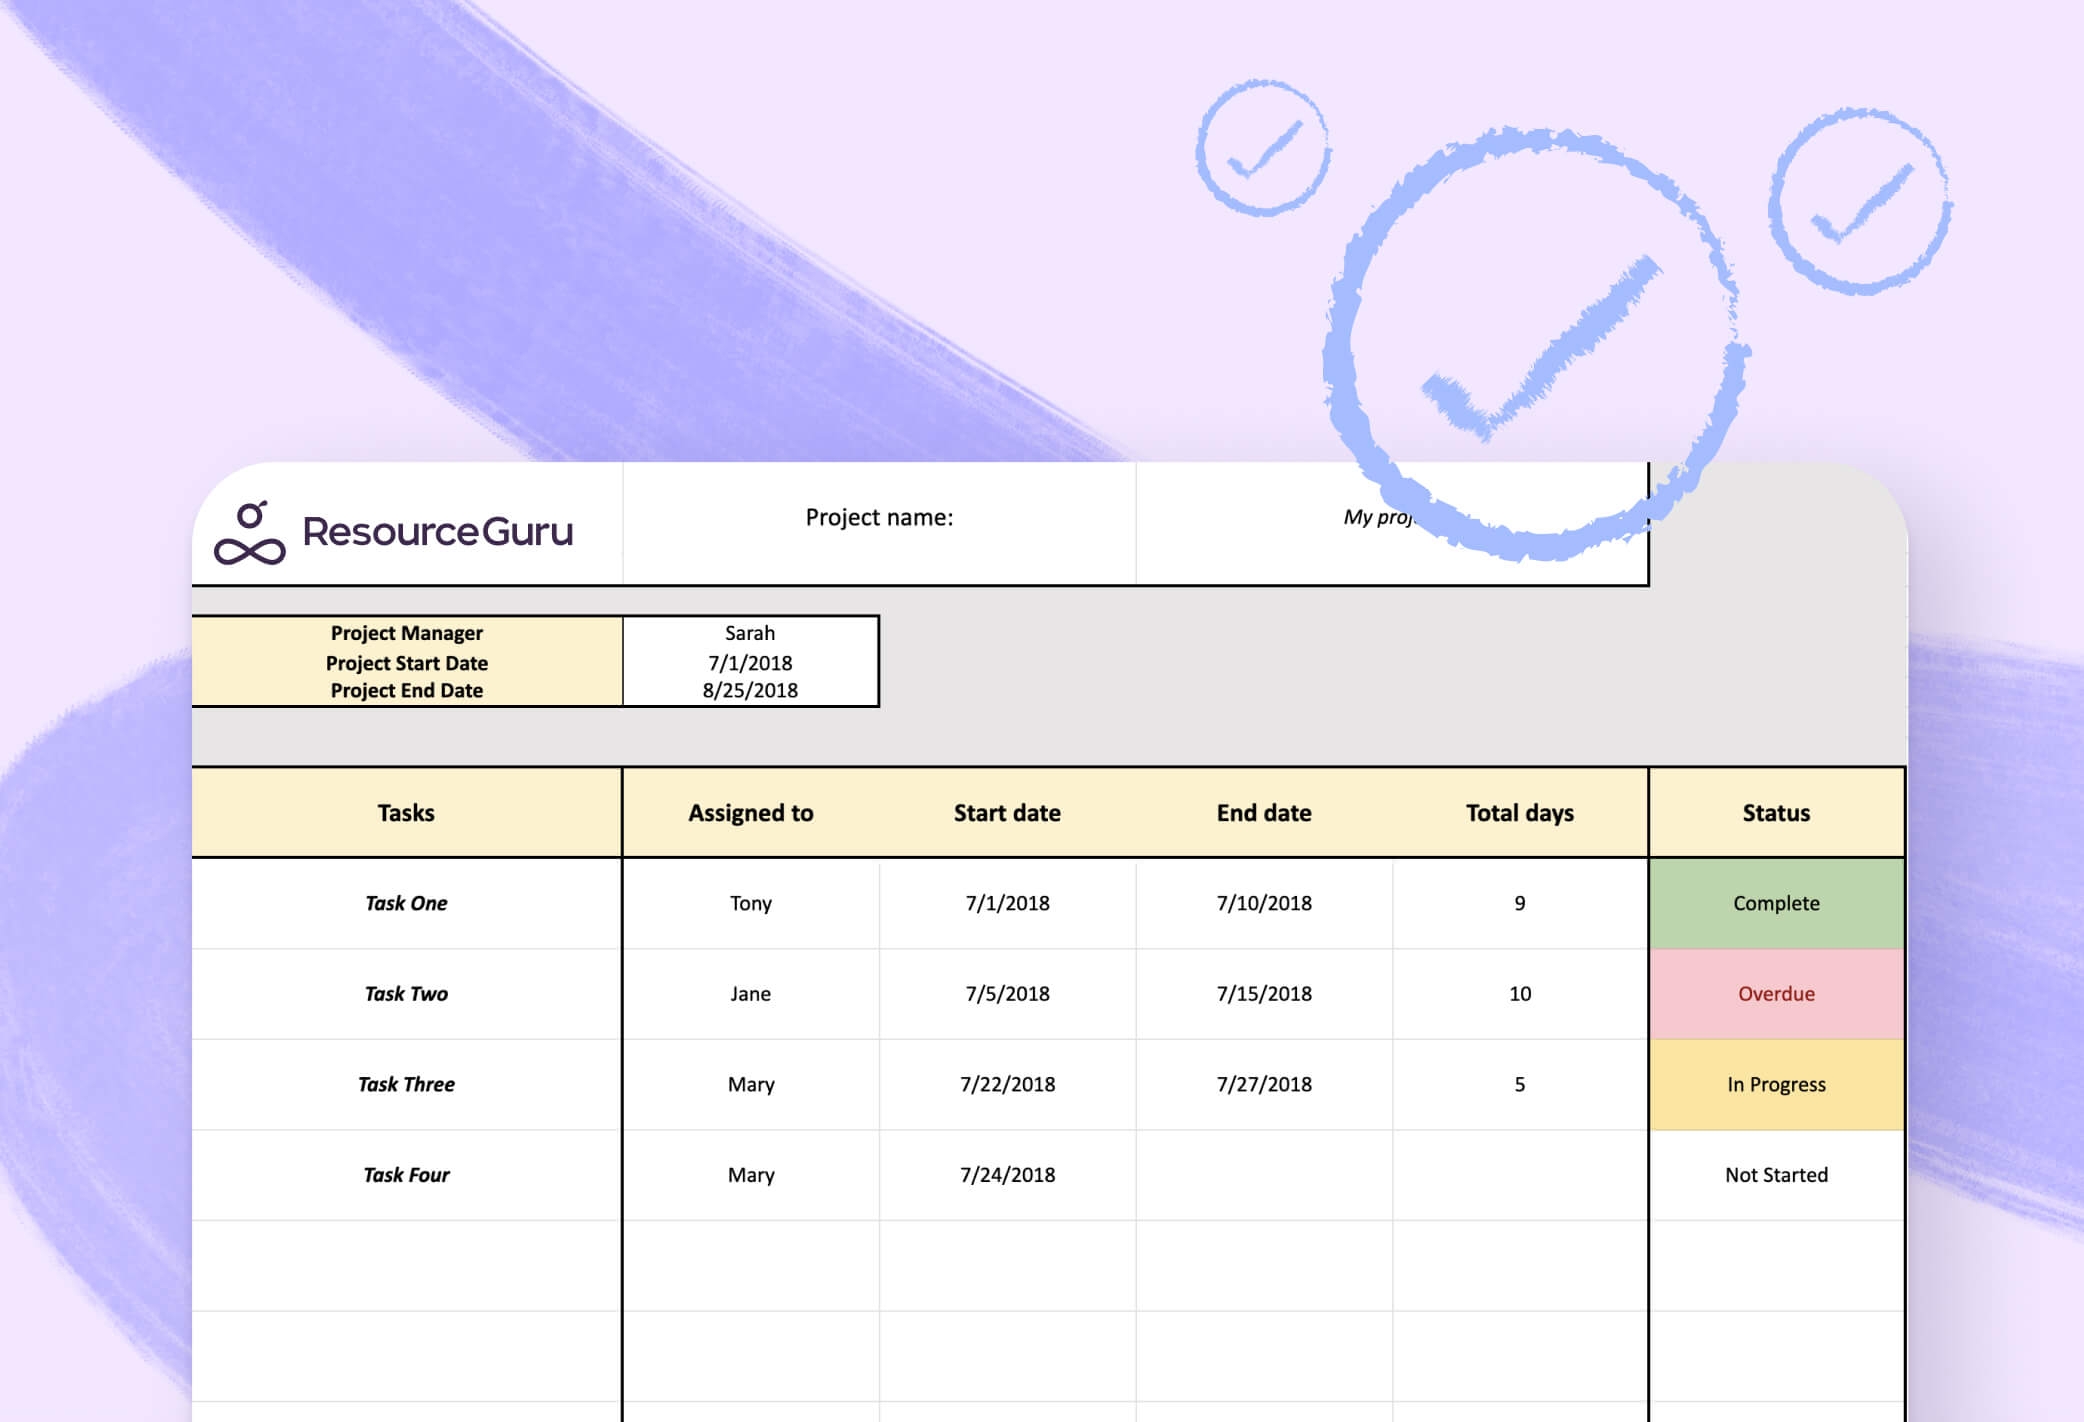Screen dimensions: 2084x1422
Task: Select the empty End date of Task Four
Action: [x=1263, y=1175]
